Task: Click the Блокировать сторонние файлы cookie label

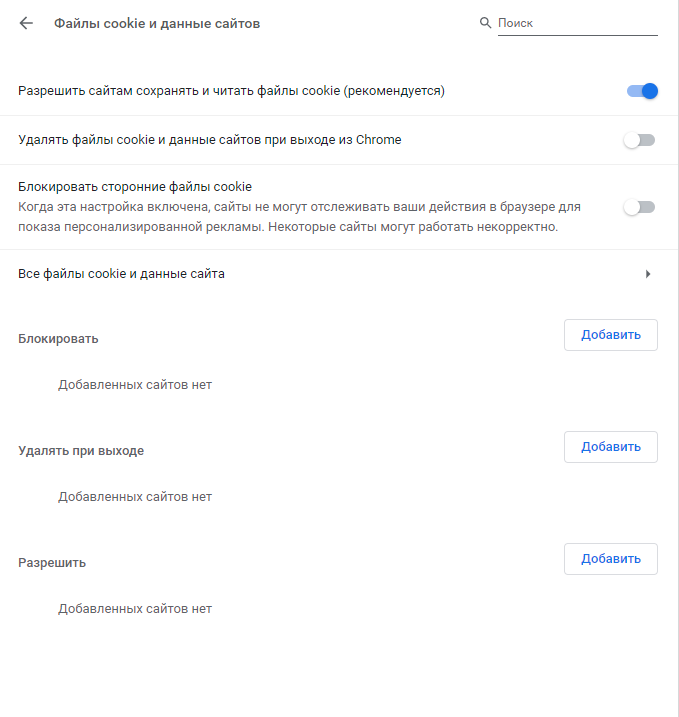Action: (x=135, y=187)
